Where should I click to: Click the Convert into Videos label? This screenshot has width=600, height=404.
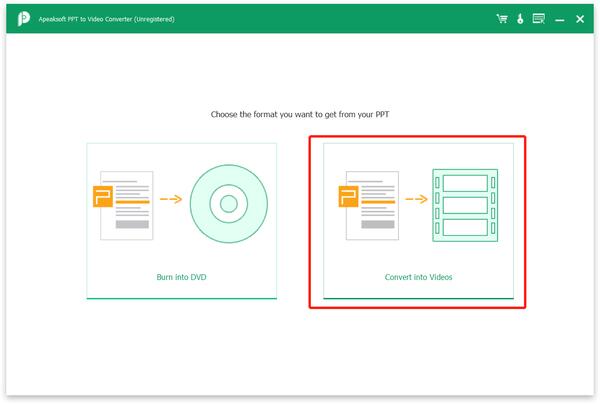tap(418, 277)
